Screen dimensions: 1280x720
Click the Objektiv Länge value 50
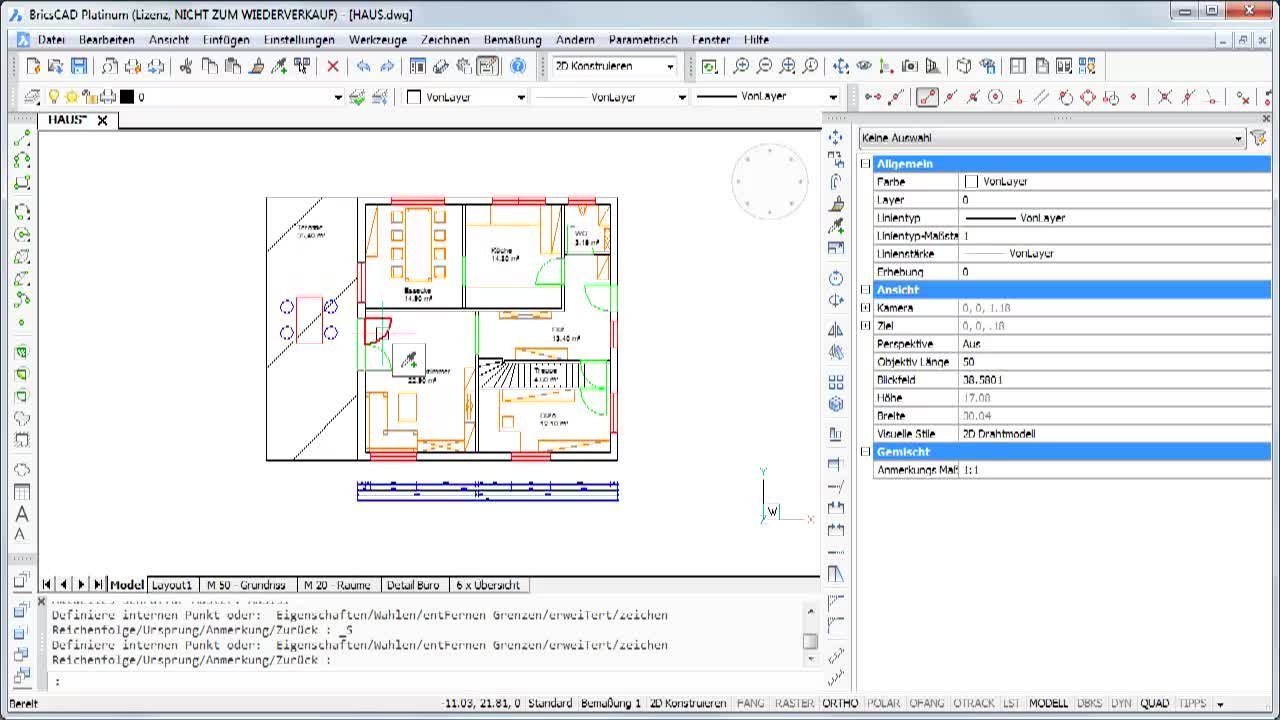click(x=1115, y=362)
